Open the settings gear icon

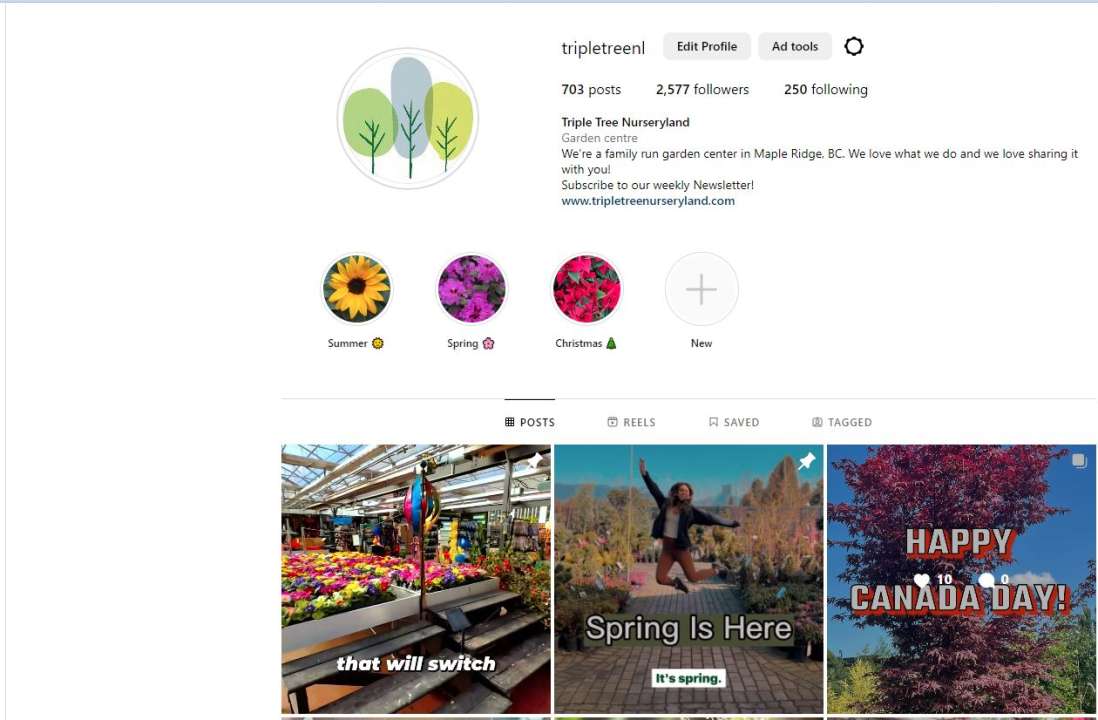pos(854,46)
